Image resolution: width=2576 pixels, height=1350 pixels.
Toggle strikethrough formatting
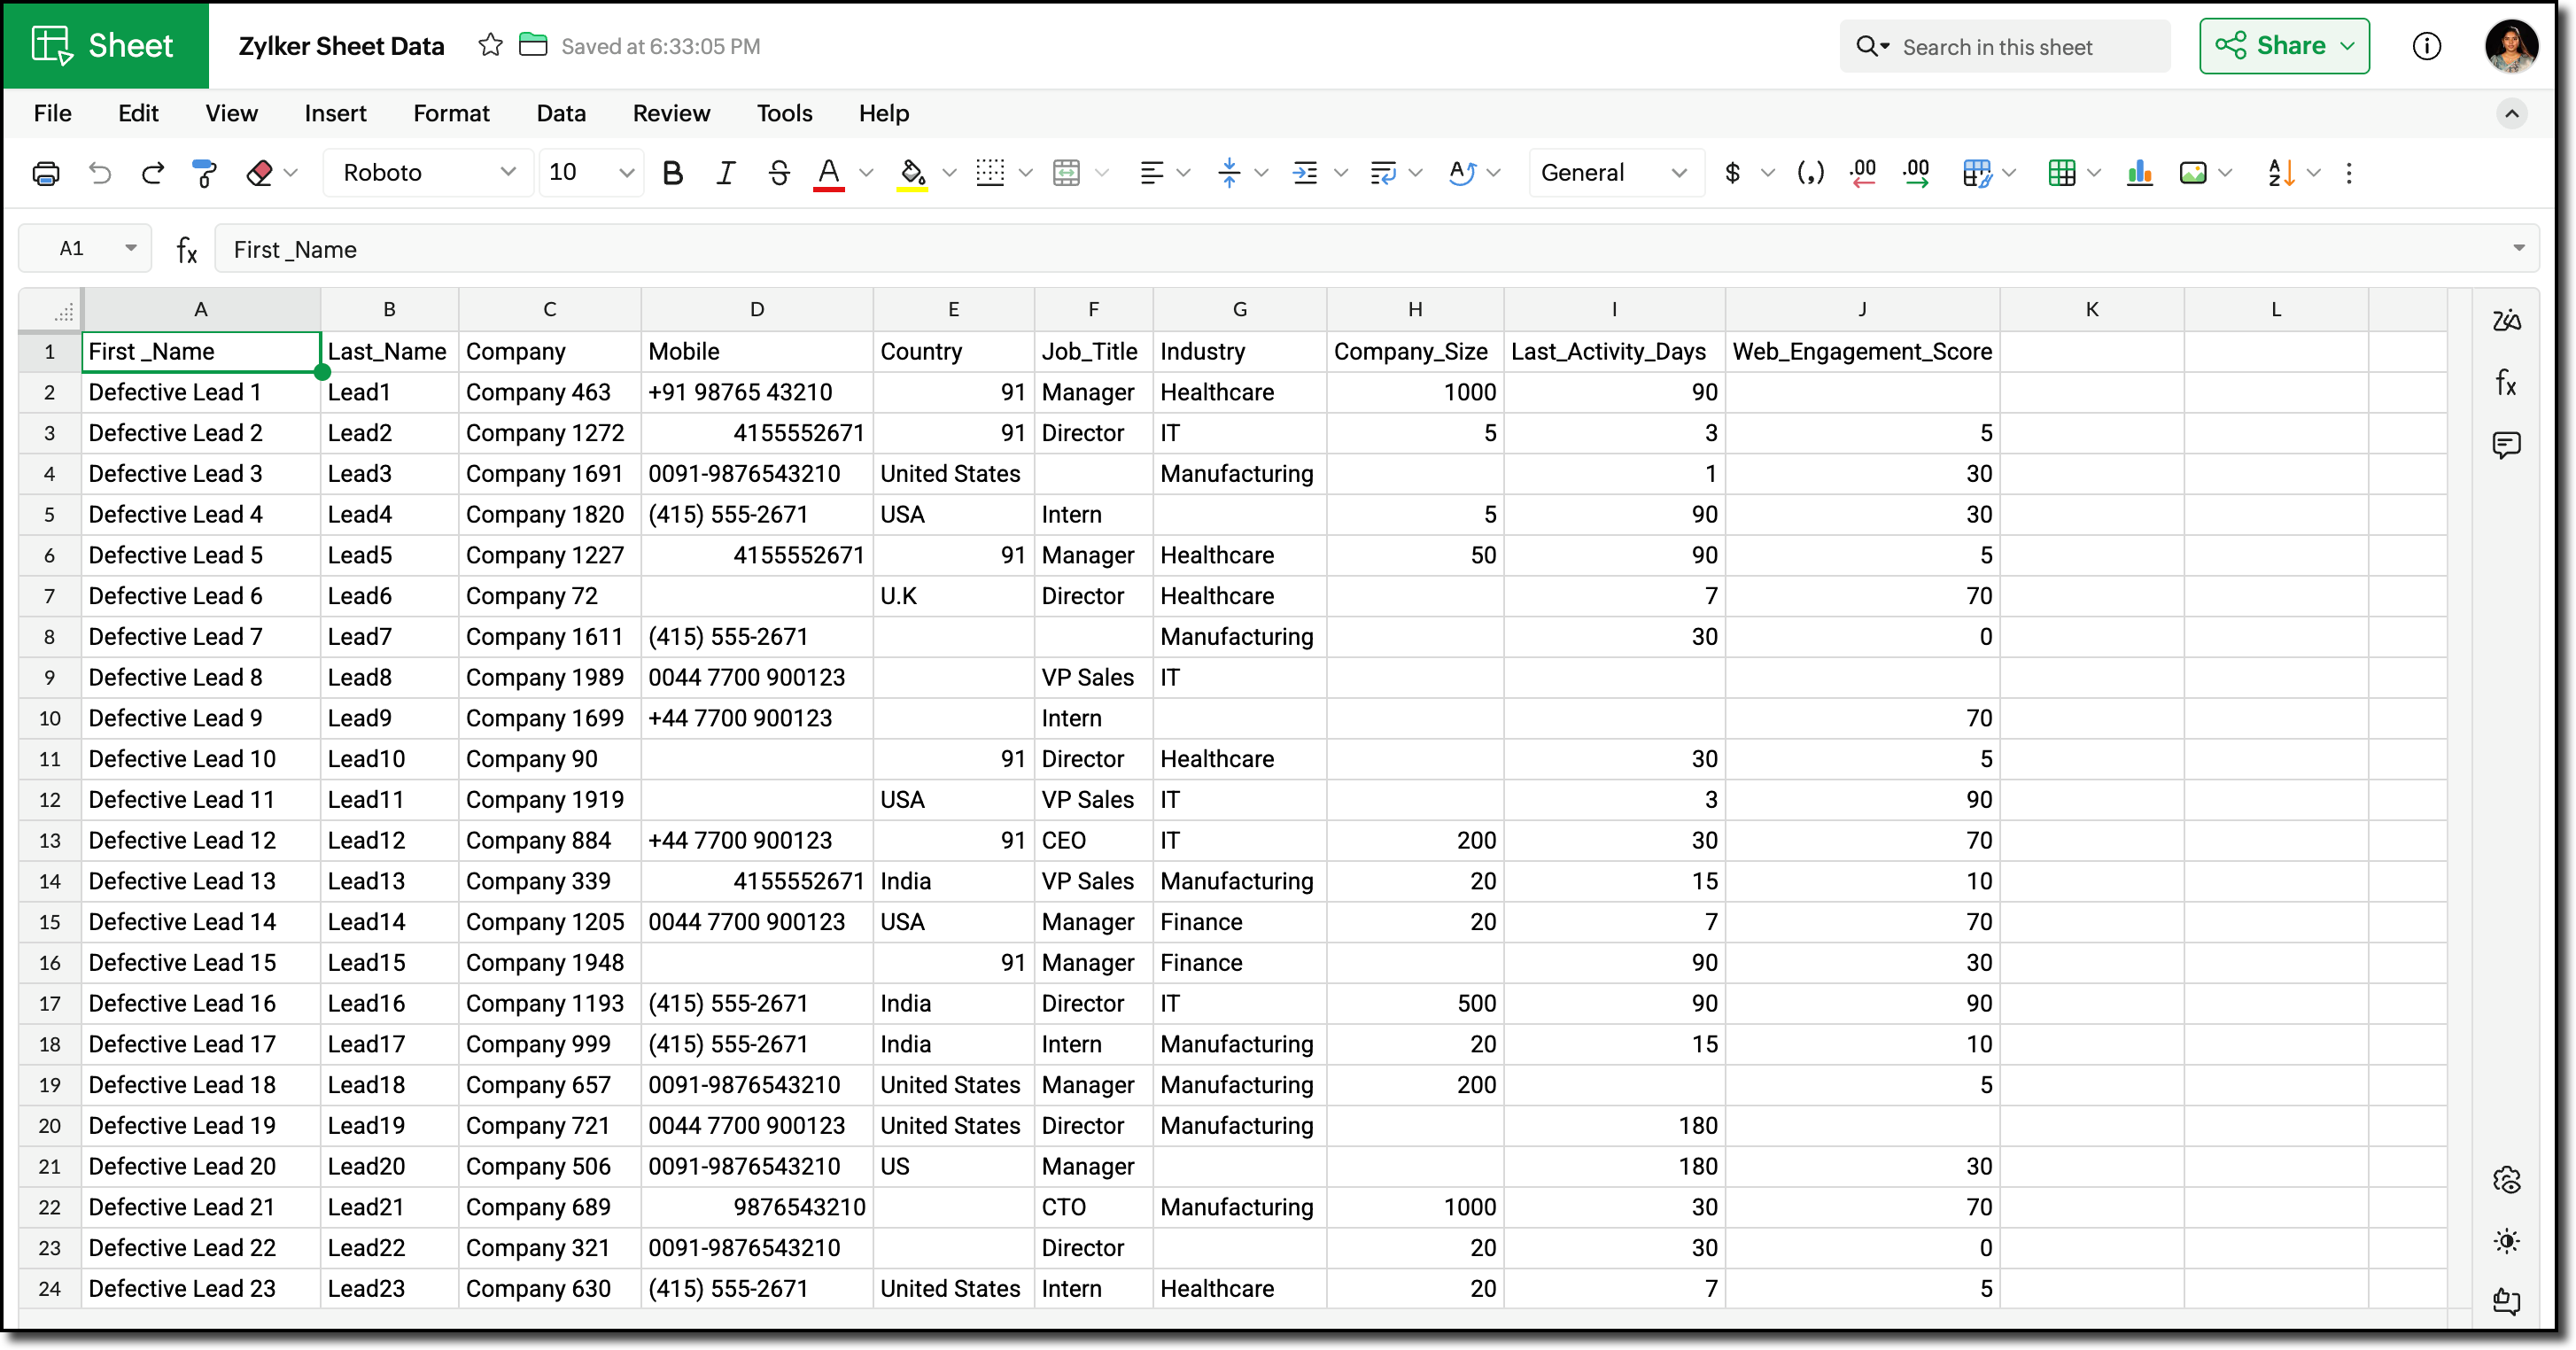pos(778,173)
